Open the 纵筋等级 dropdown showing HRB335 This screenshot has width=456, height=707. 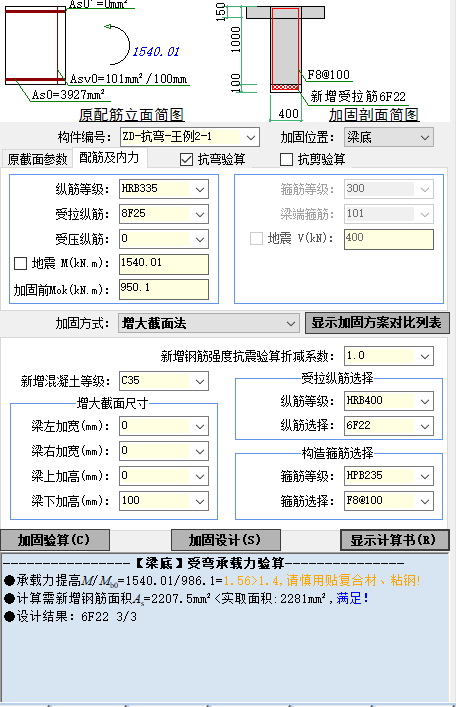(164, 189)
